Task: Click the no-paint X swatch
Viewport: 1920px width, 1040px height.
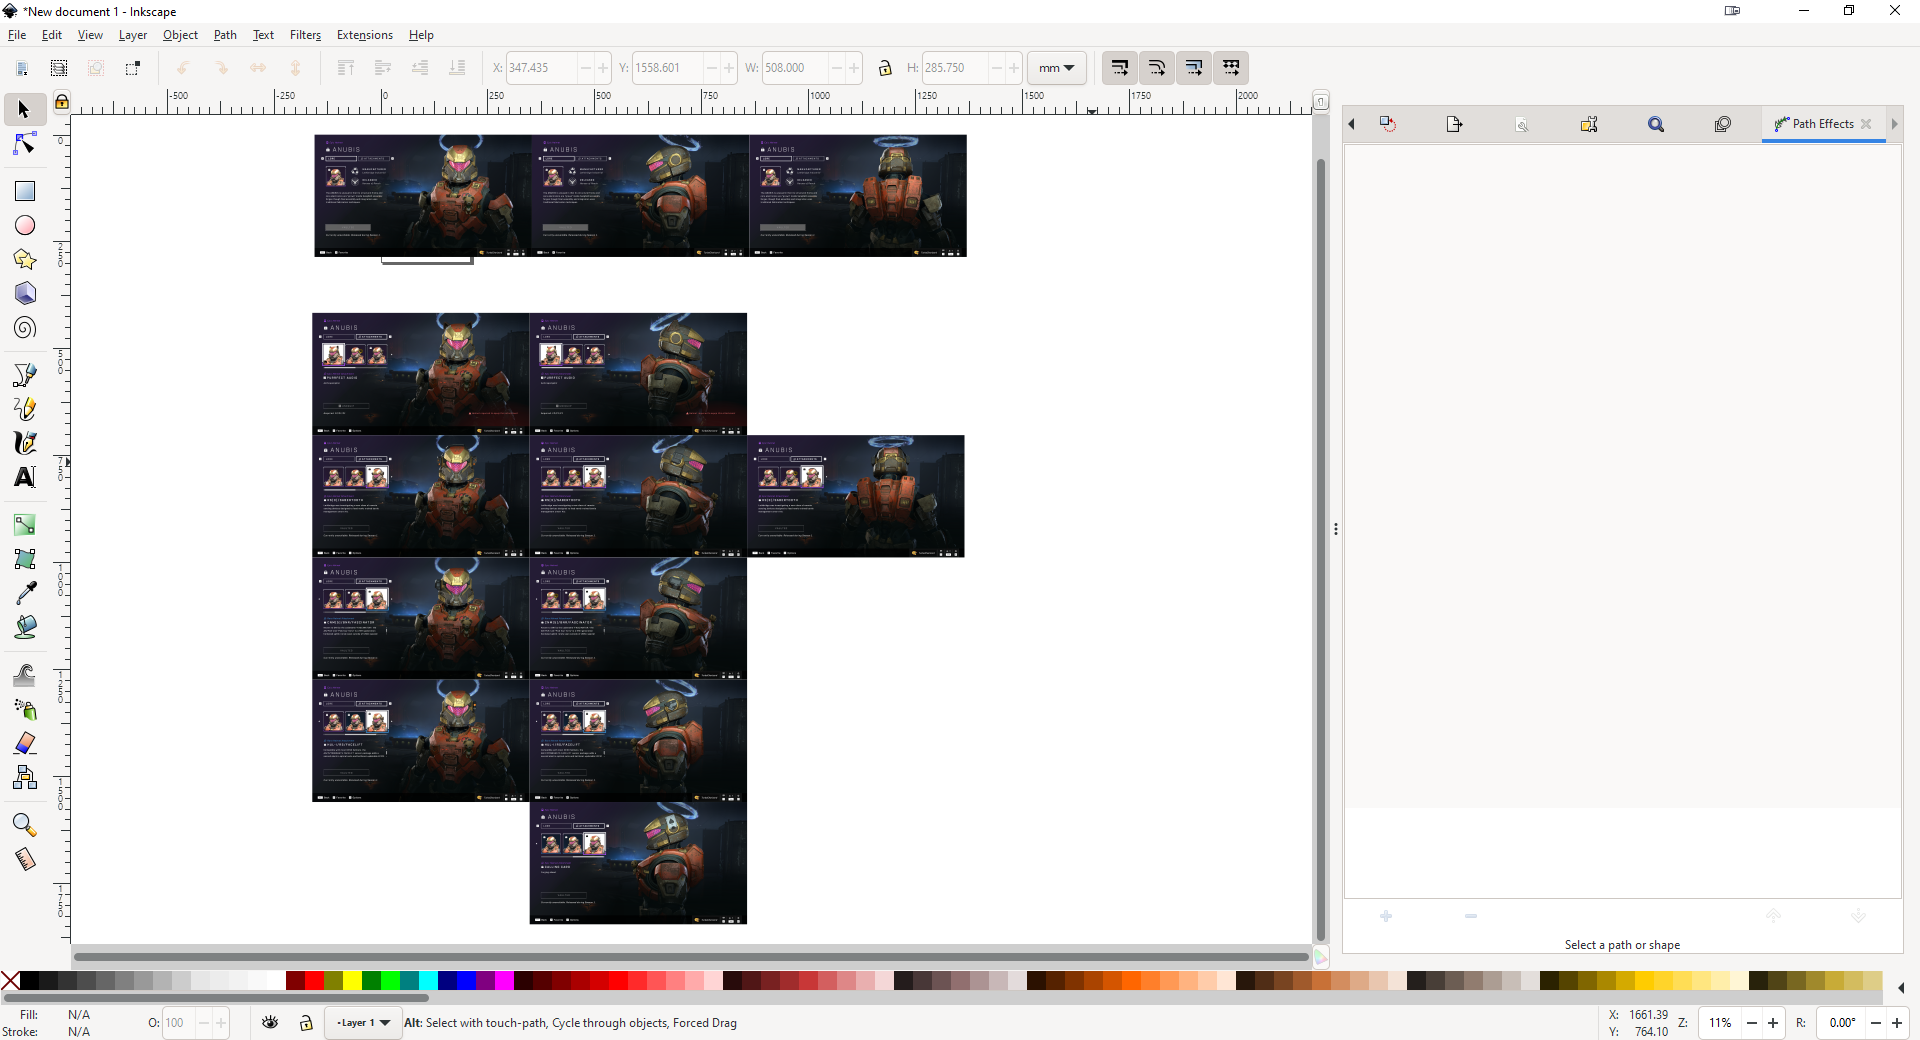Action: (x=10, y=981)
